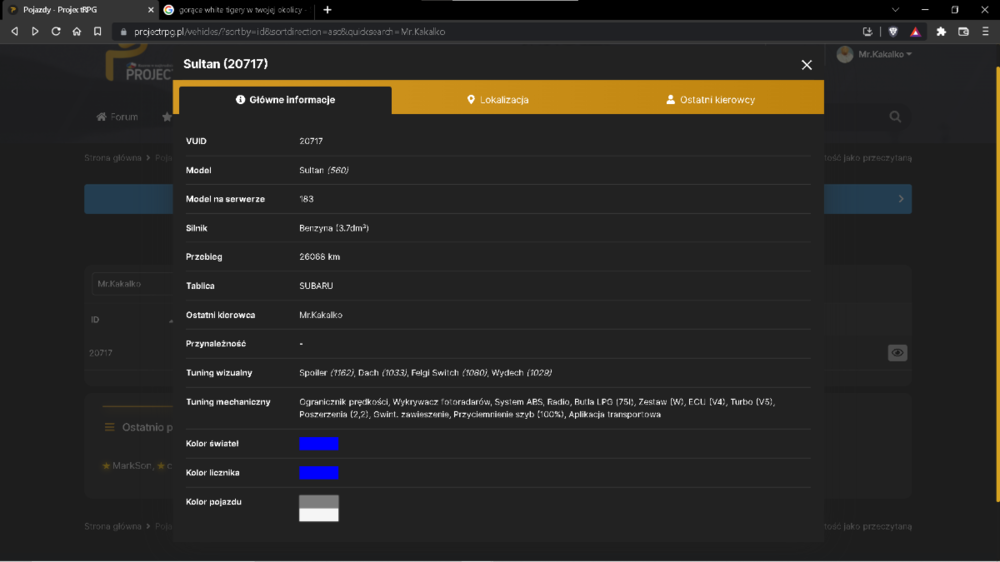Screen dimensions: 1000x562
Task: Close the Pojazdy - Projec tRPG tab
Action: click(151, 10)
